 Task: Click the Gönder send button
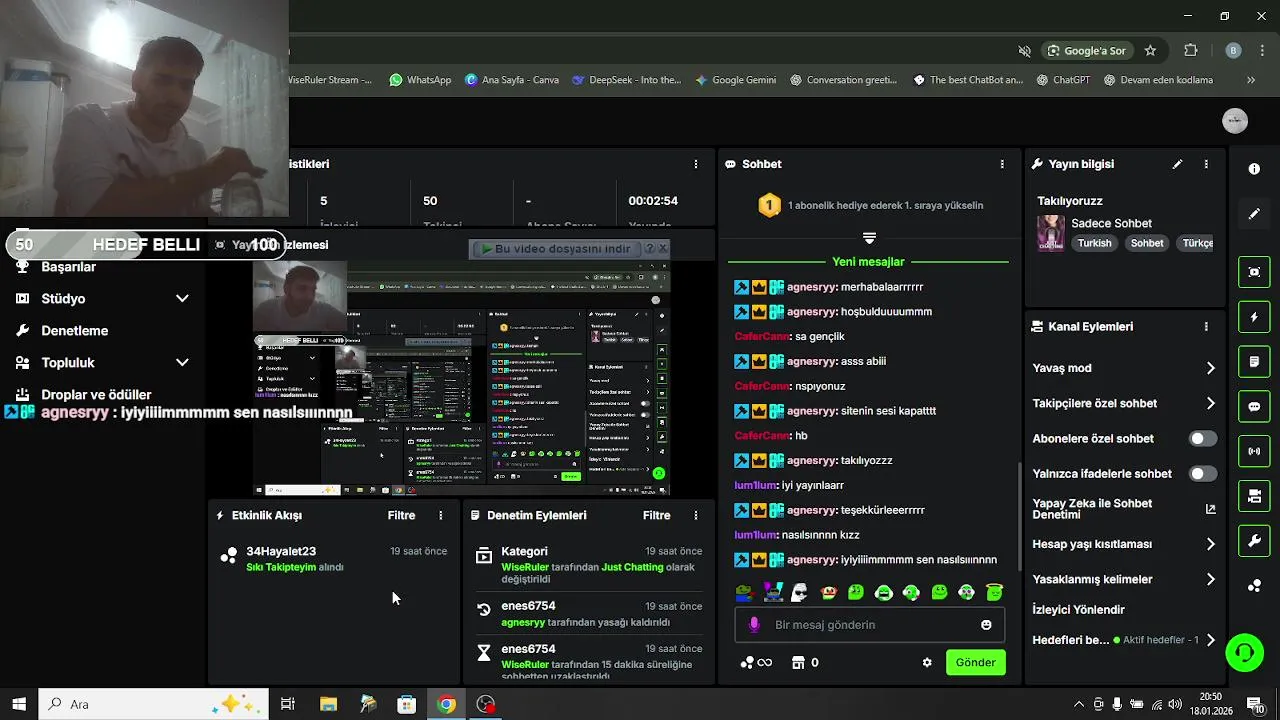975,662
